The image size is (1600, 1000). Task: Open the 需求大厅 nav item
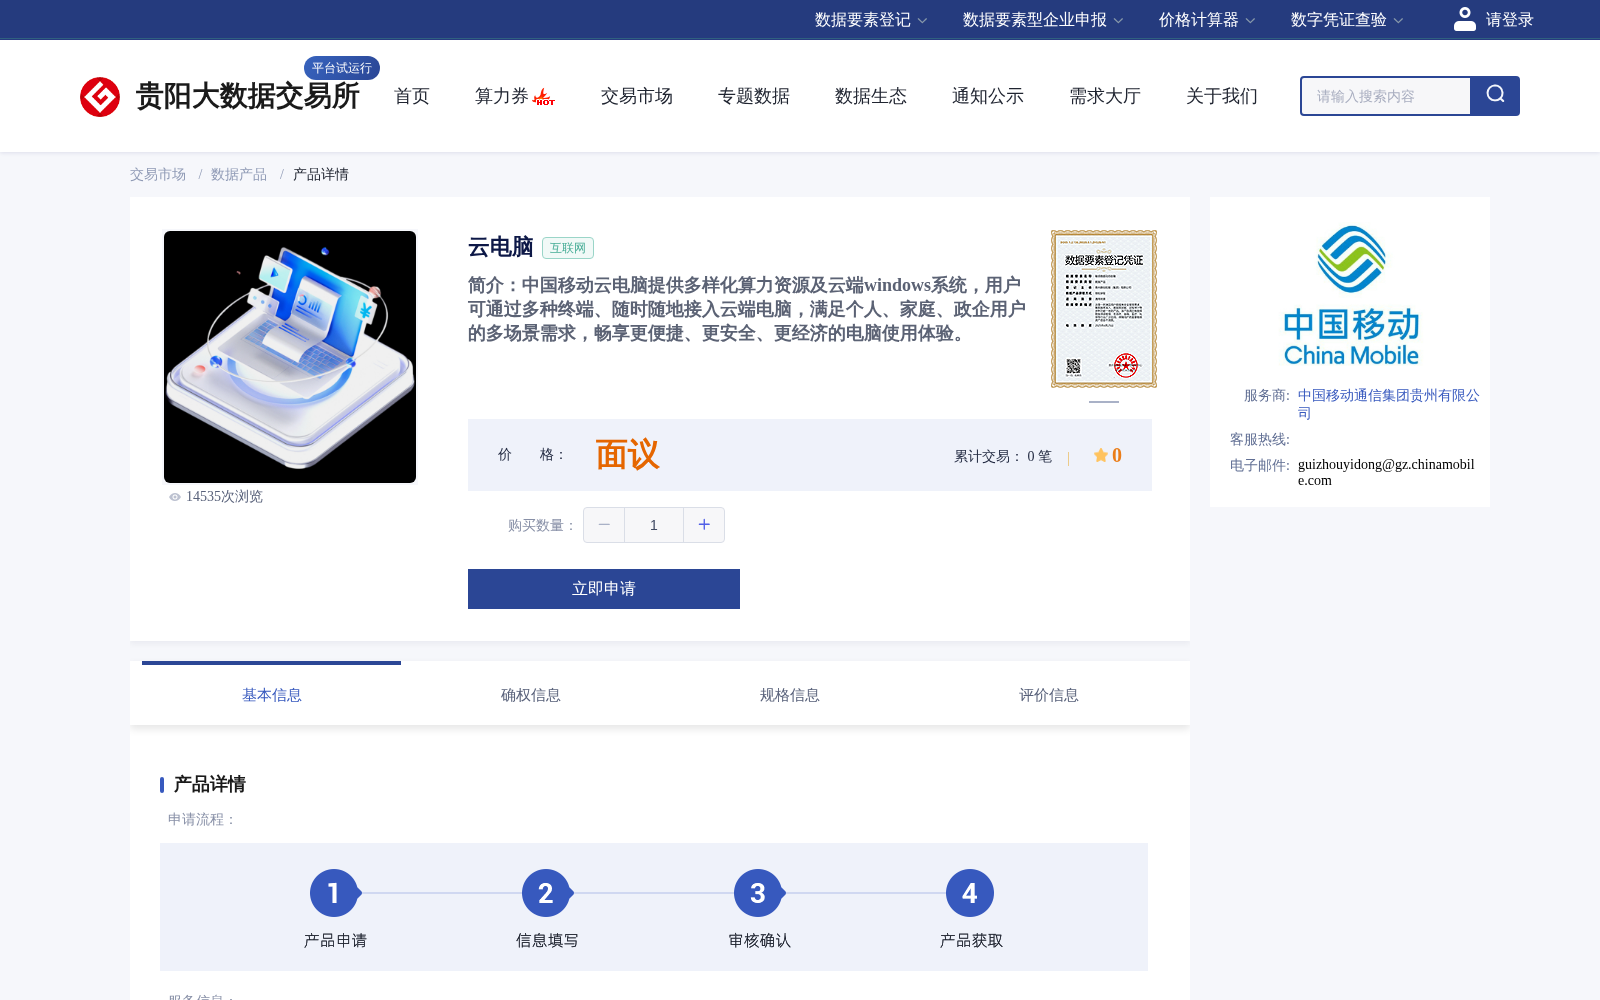pyautogui.click(x=1105, y=96)
